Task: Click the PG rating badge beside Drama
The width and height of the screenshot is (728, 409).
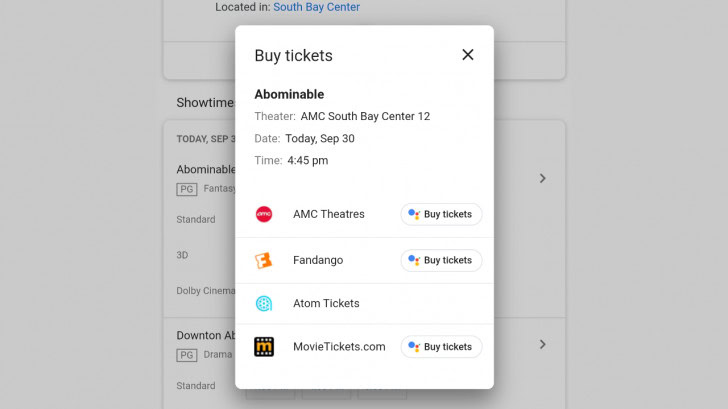Action: click(187, 354)
